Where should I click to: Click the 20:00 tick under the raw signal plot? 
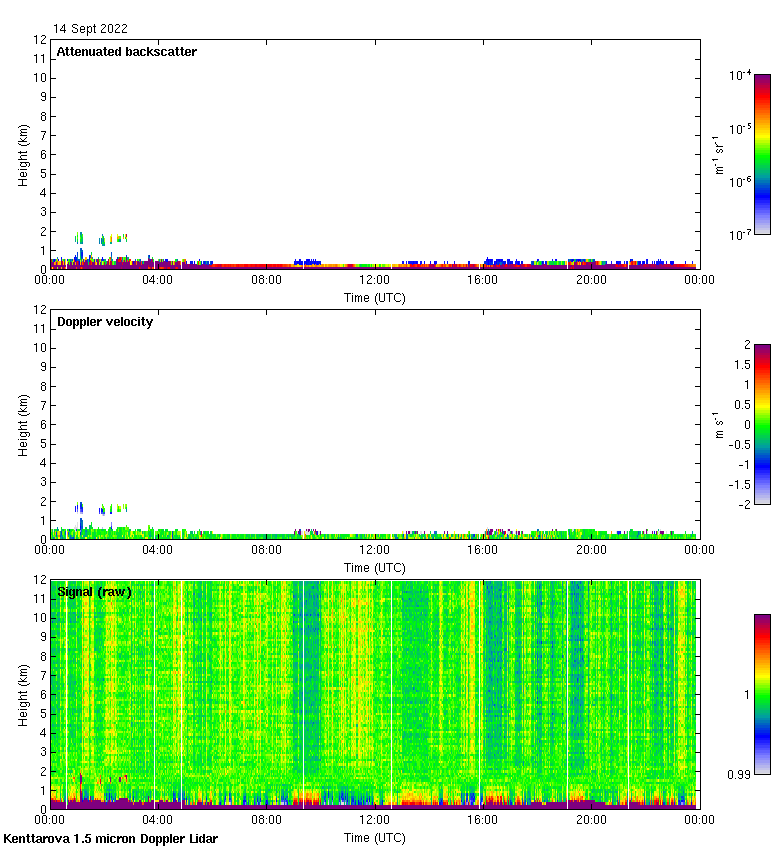590,821
